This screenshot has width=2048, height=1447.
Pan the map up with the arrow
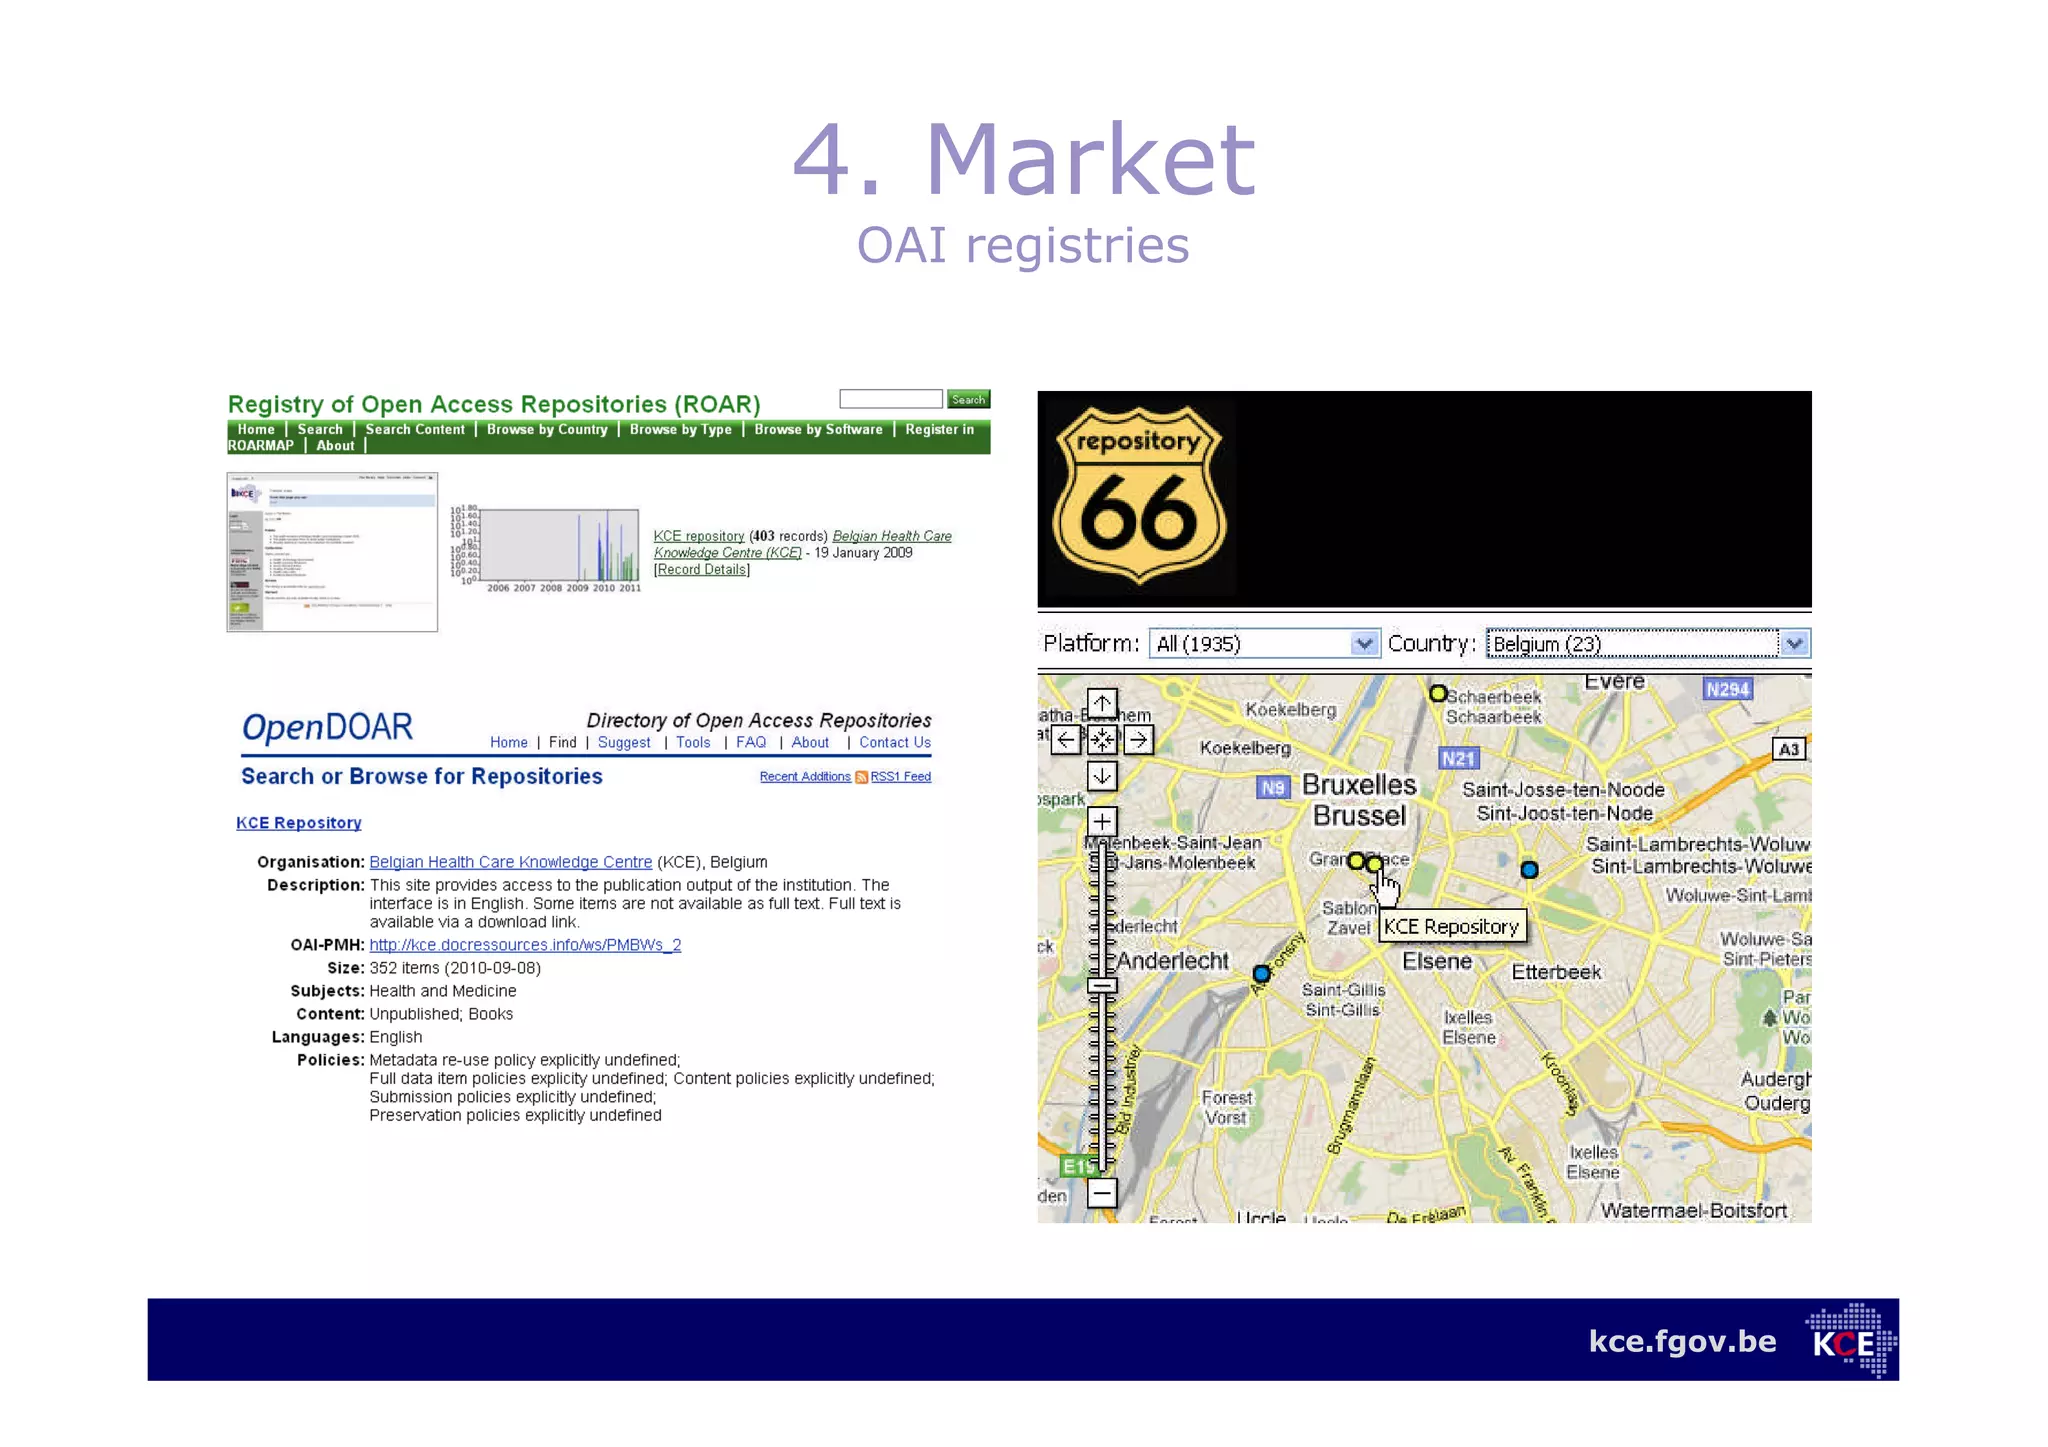tap(1101, 703)
